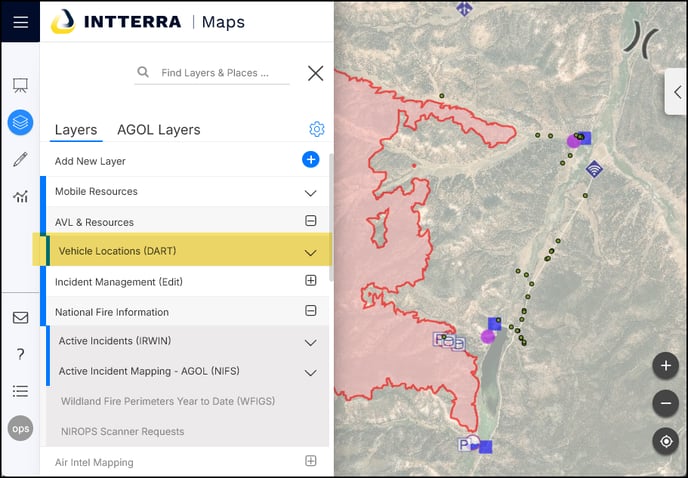Screen dimensions: 688x478
Task: Open the help question mark
Action: [20, 354]
